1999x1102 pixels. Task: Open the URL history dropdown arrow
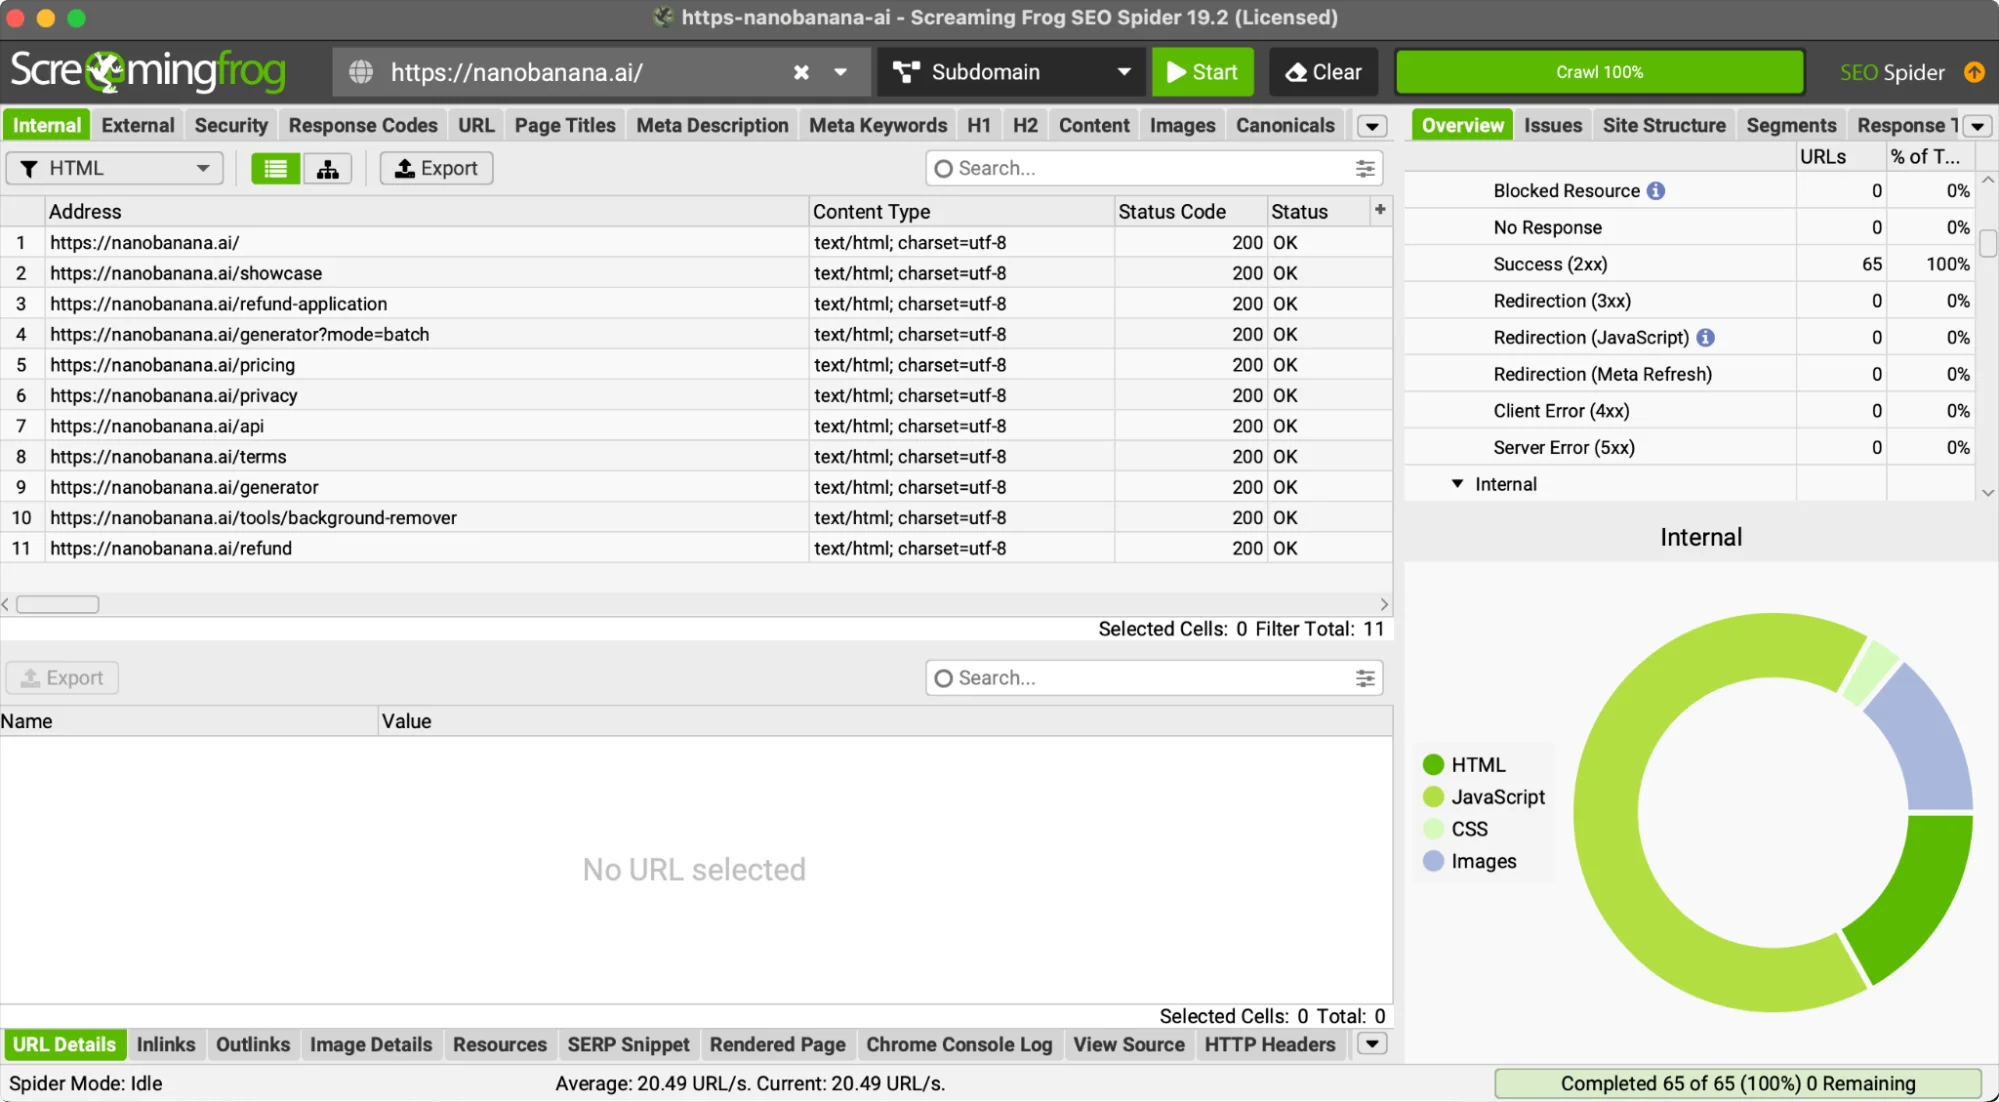pyautogui.click(x=840, y=72)
